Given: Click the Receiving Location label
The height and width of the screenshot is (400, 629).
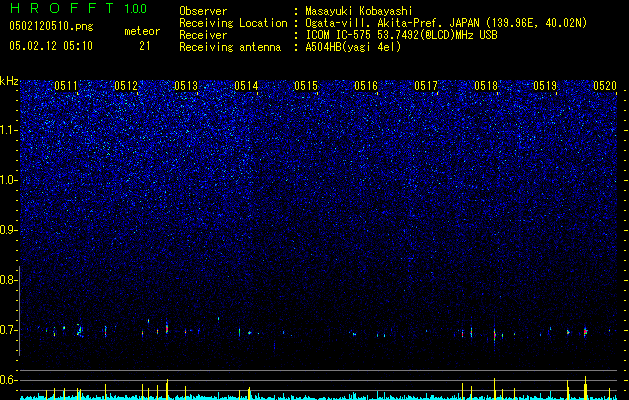Looking at the screenshot, I should (x=233, y=23).
